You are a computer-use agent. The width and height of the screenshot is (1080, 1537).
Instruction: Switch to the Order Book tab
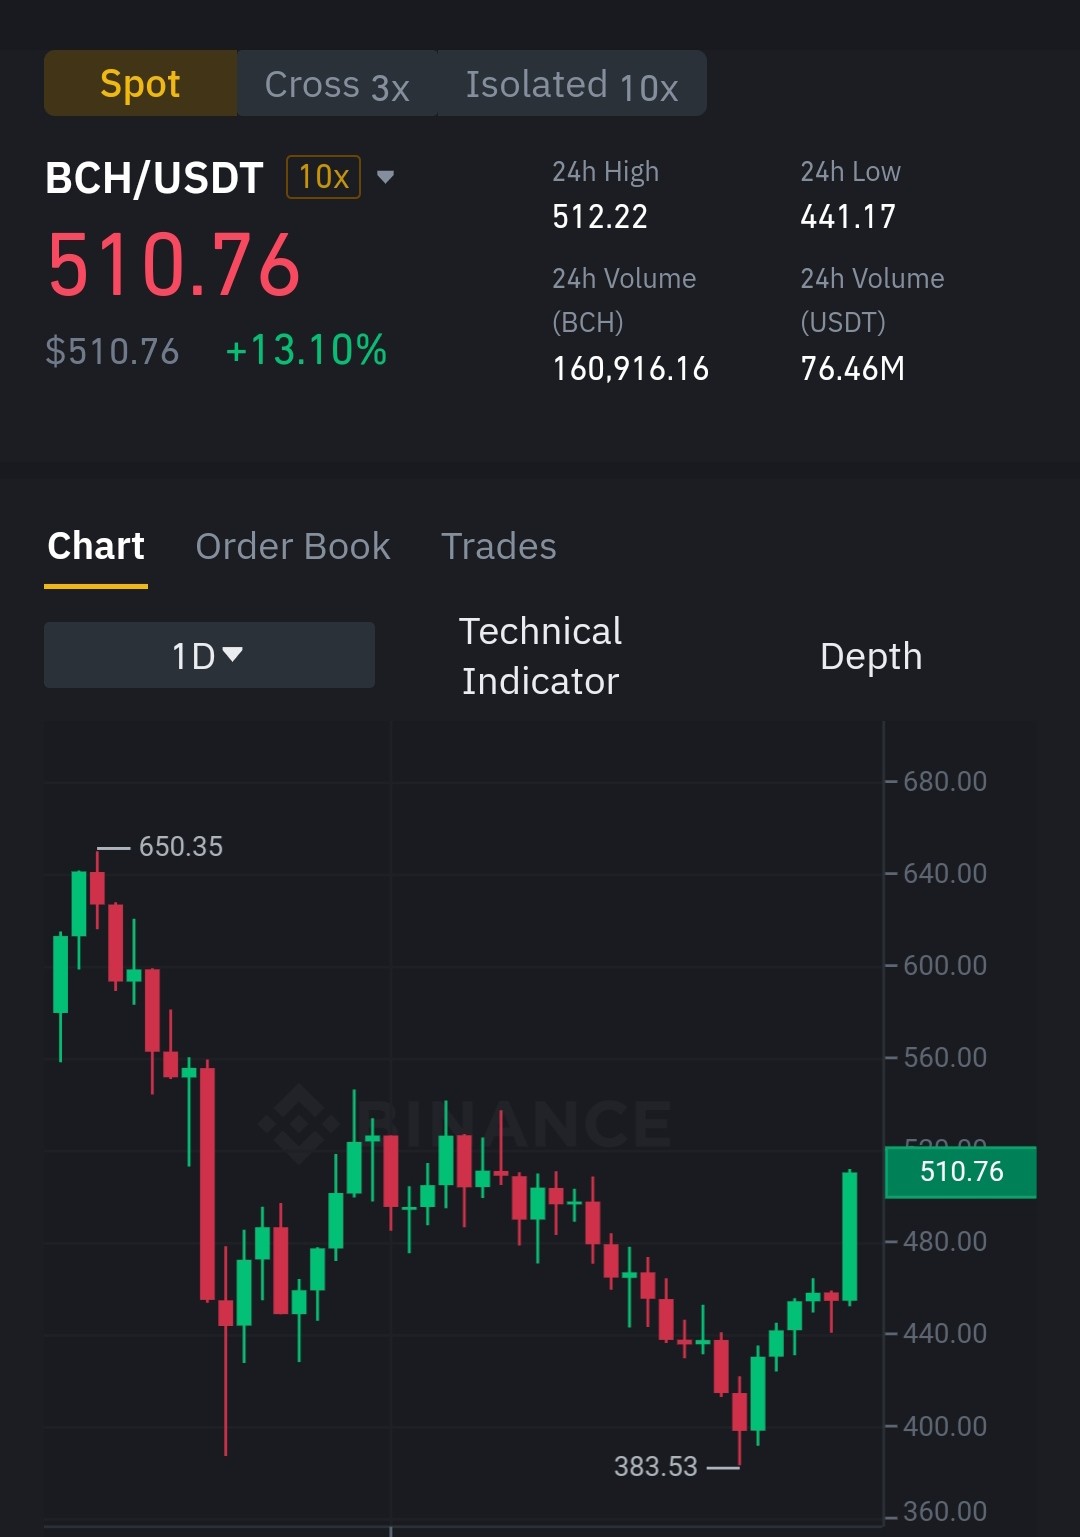point(292,547)
